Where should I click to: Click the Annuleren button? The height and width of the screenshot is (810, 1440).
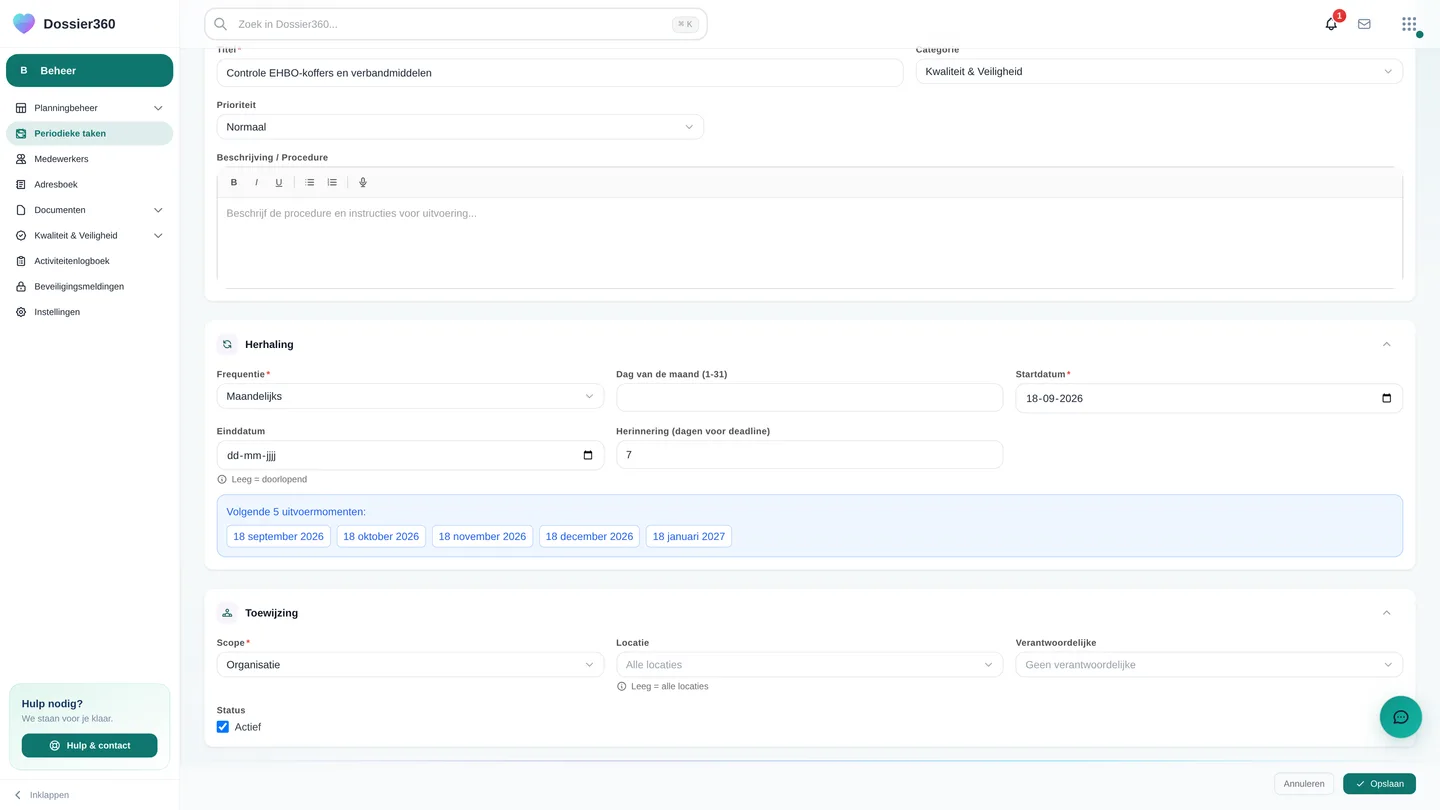tap(1304, 784)
